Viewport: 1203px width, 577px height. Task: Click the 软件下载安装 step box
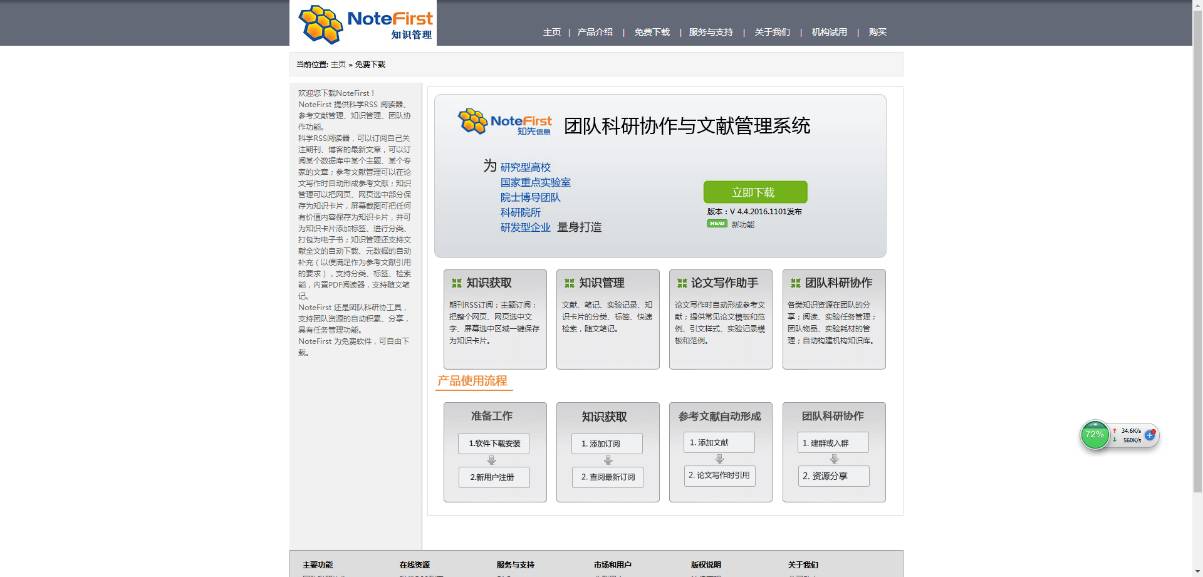coord(494,443)
